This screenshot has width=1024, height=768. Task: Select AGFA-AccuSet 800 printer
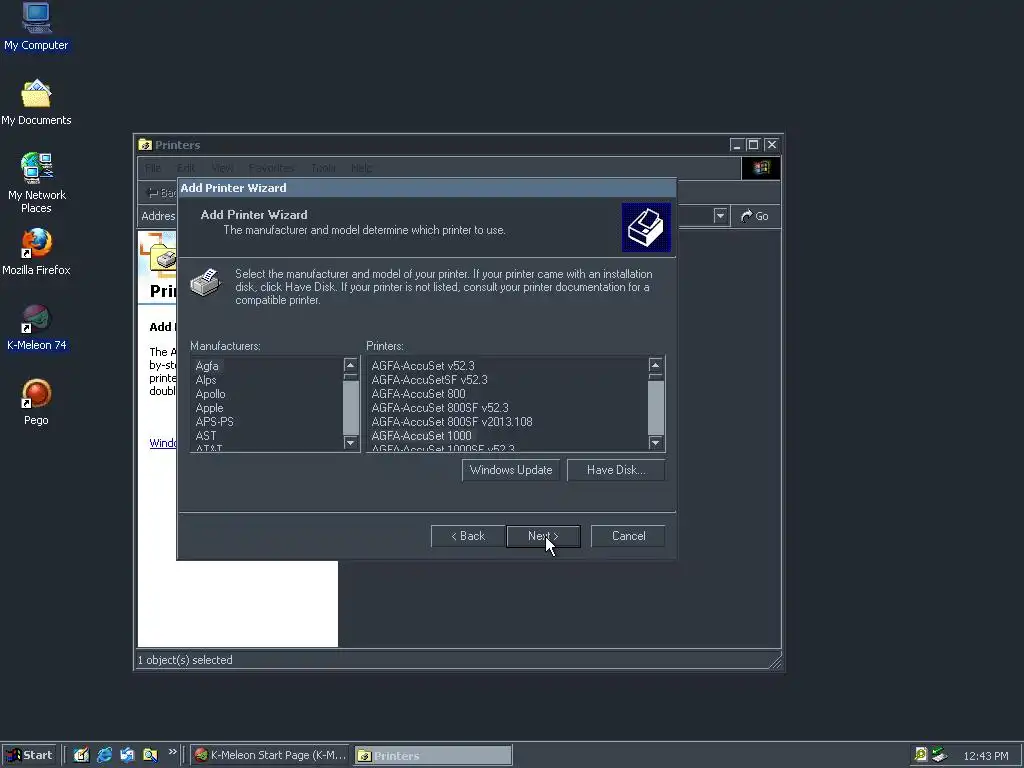point(419,394)
